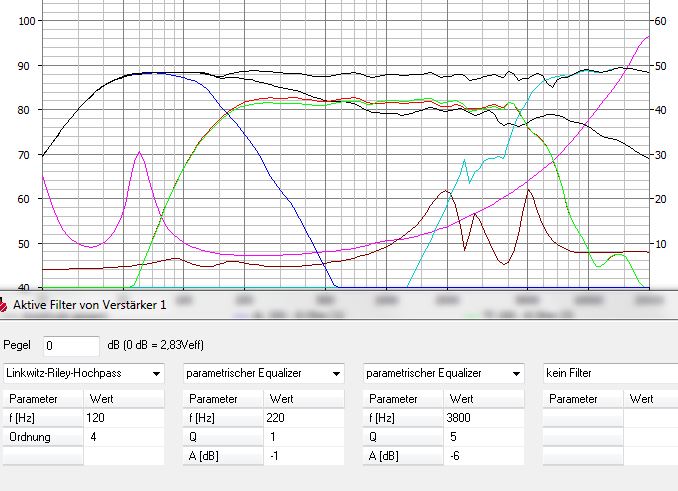Select the Ordnung value cell showing 4

click(x=123, y=437)
